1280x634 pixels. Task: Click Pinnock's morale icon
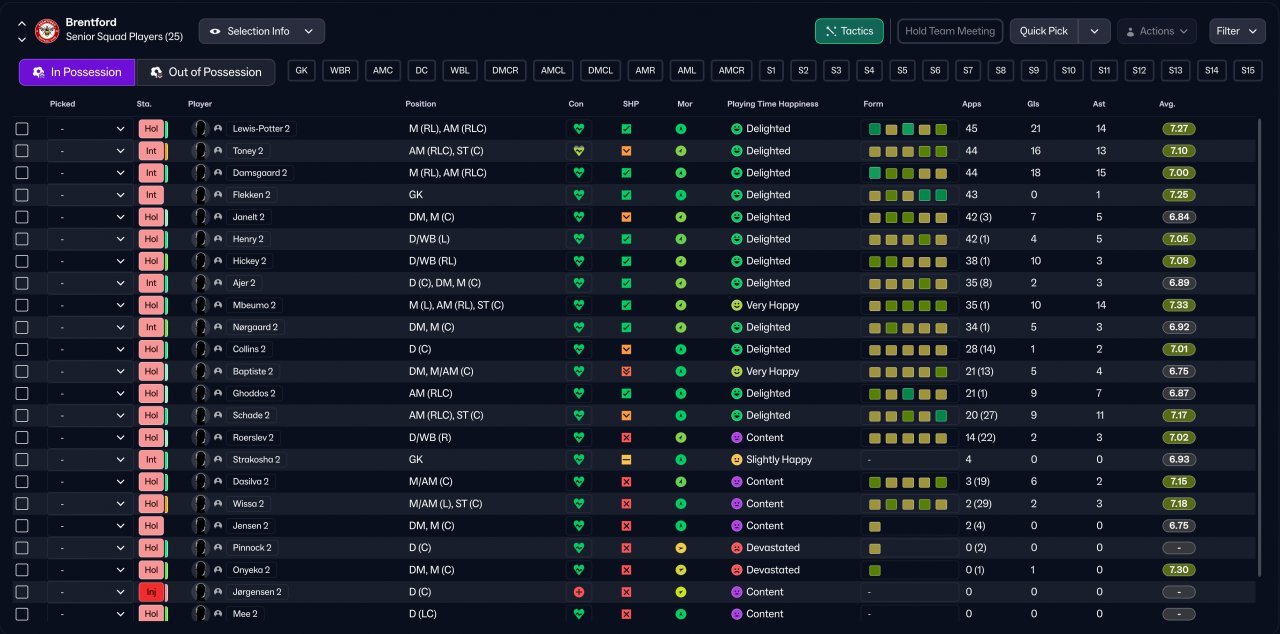pyautogui.click(x=681, y=548)
